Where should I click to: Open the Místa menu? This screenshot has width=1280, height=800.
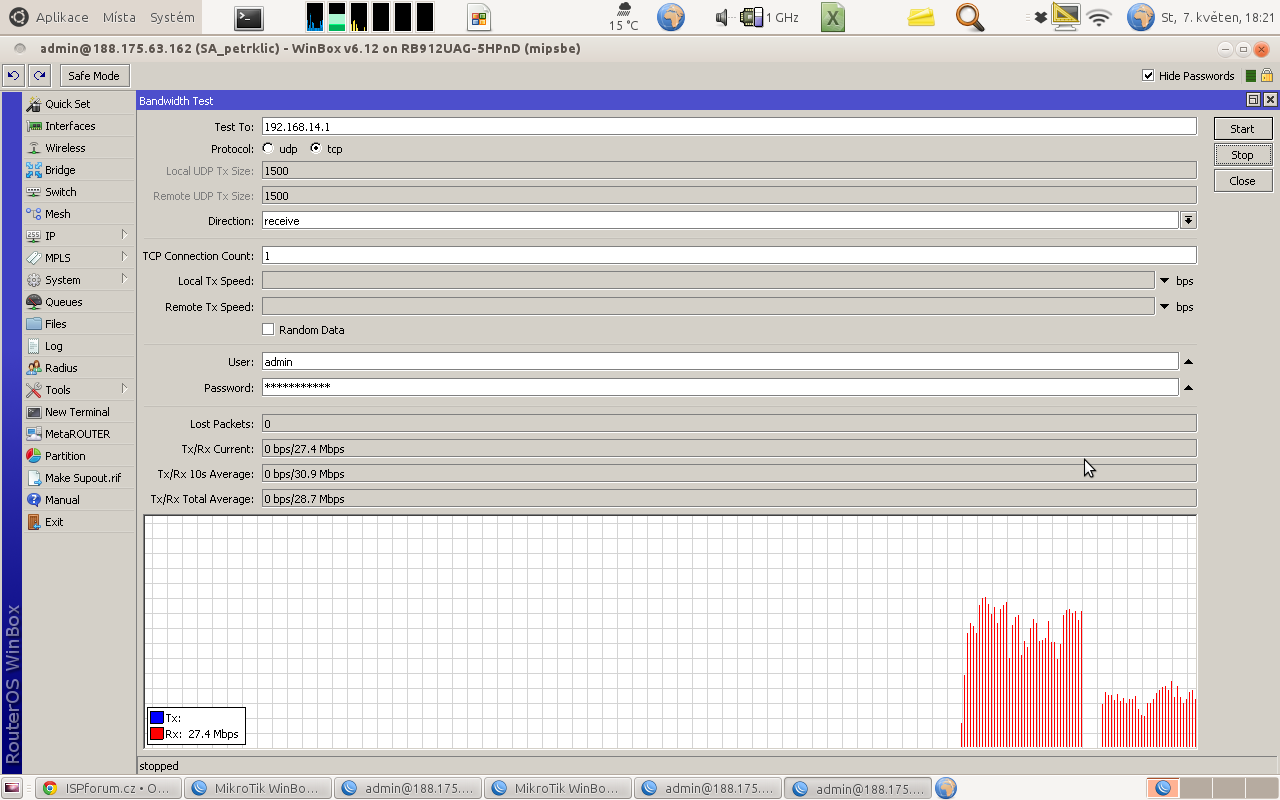[x=119, y=17]
